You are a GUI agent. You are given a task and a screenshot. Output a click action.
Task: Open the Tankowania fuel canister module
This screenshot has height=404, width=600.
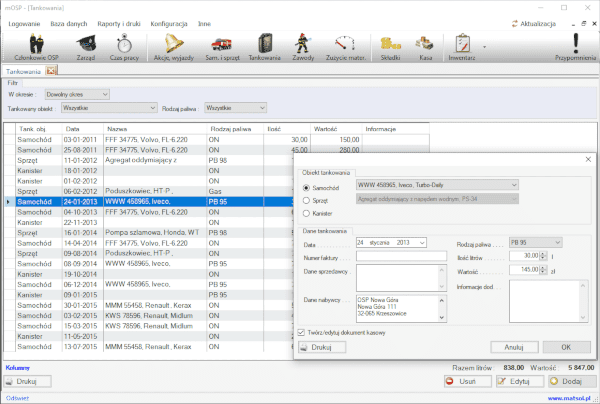pos(265,47)
